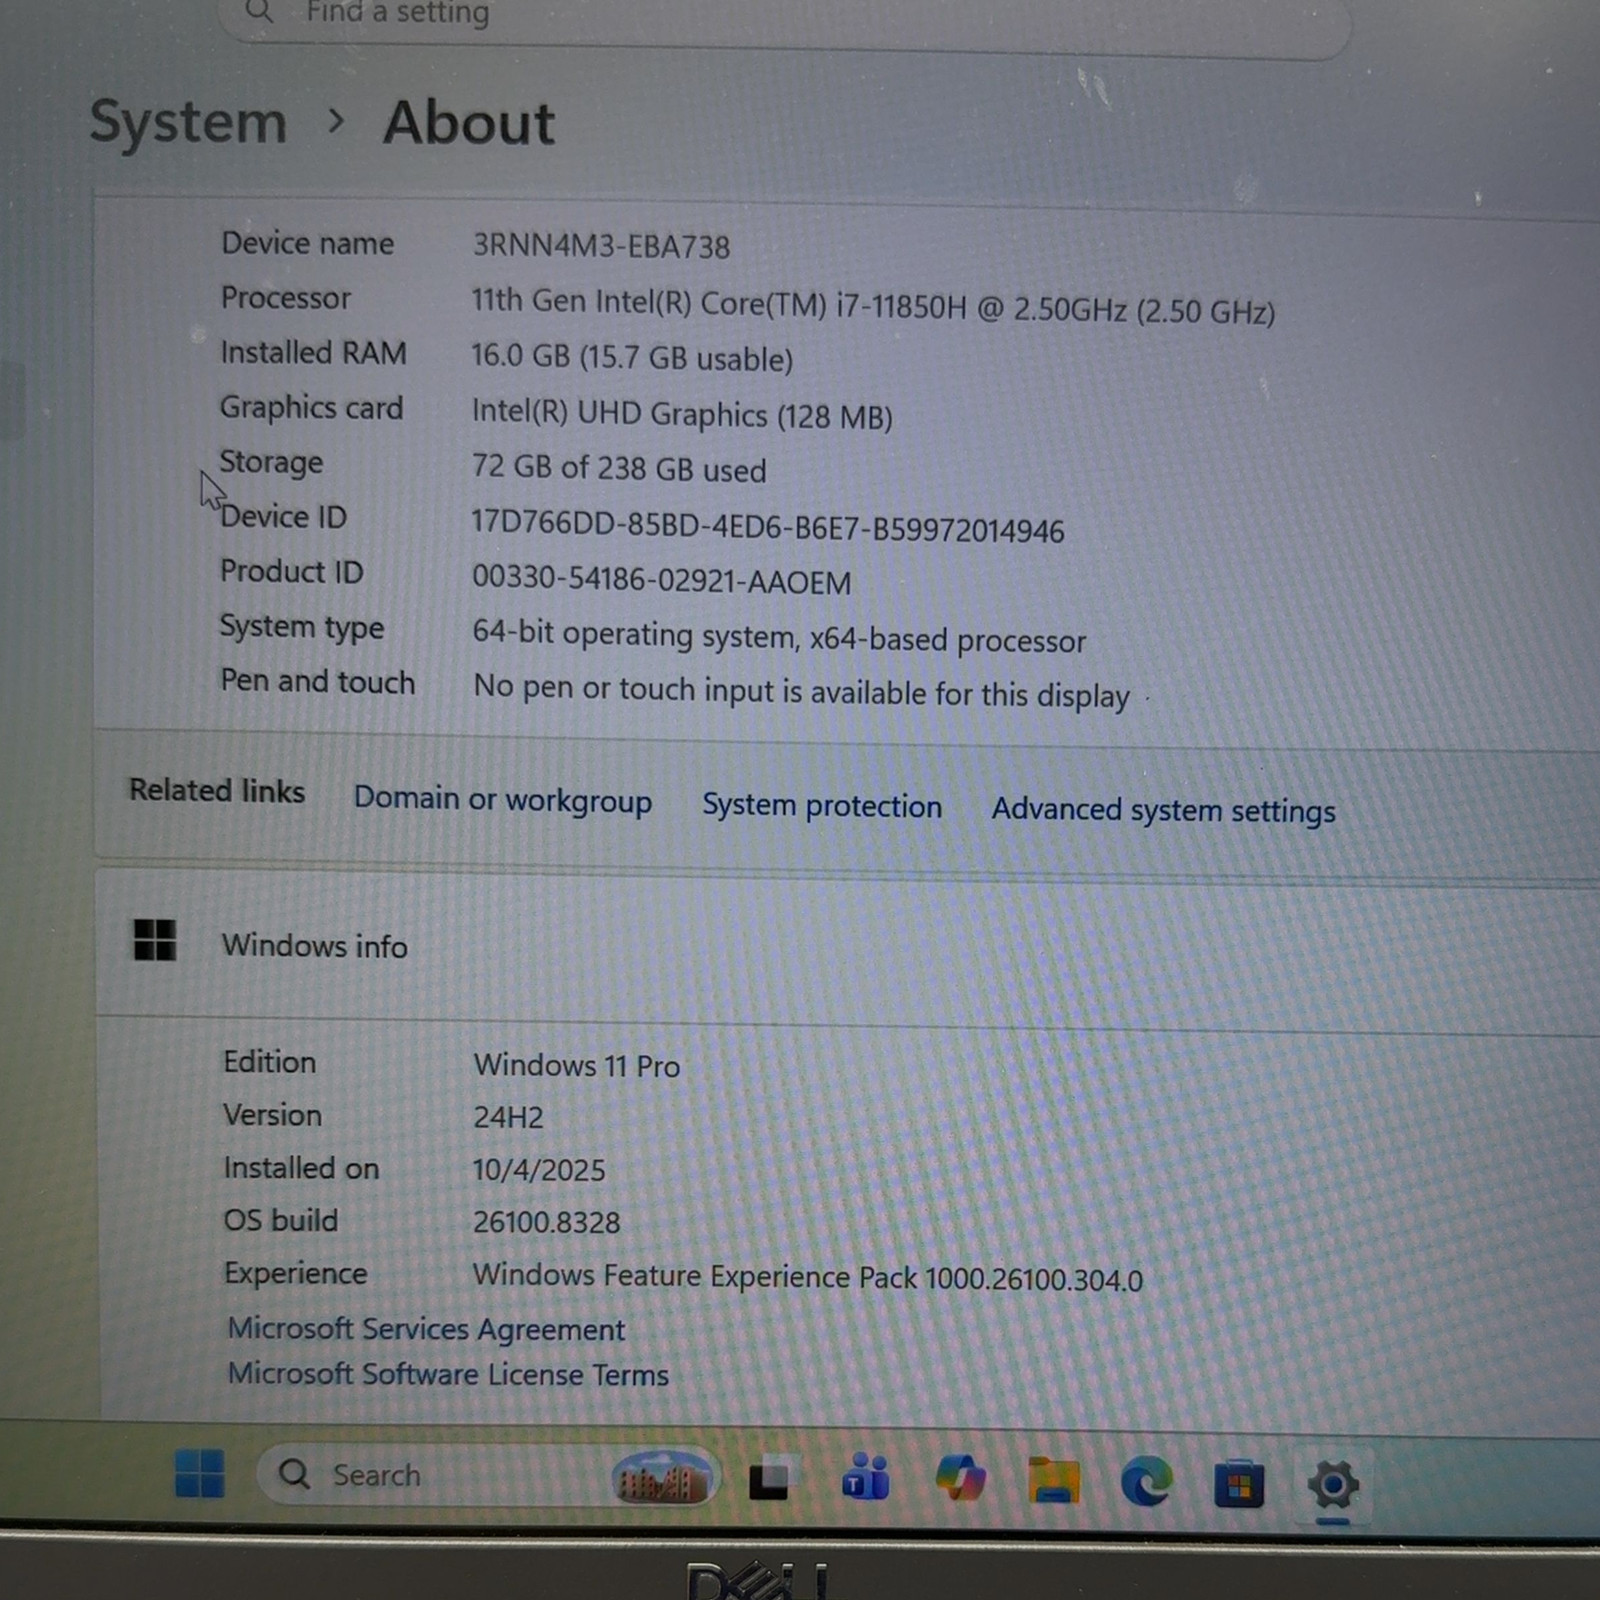Launch Microsoft Edge from the taskbar
Viewport: 1600px width, 1600px height.
1146,1481
